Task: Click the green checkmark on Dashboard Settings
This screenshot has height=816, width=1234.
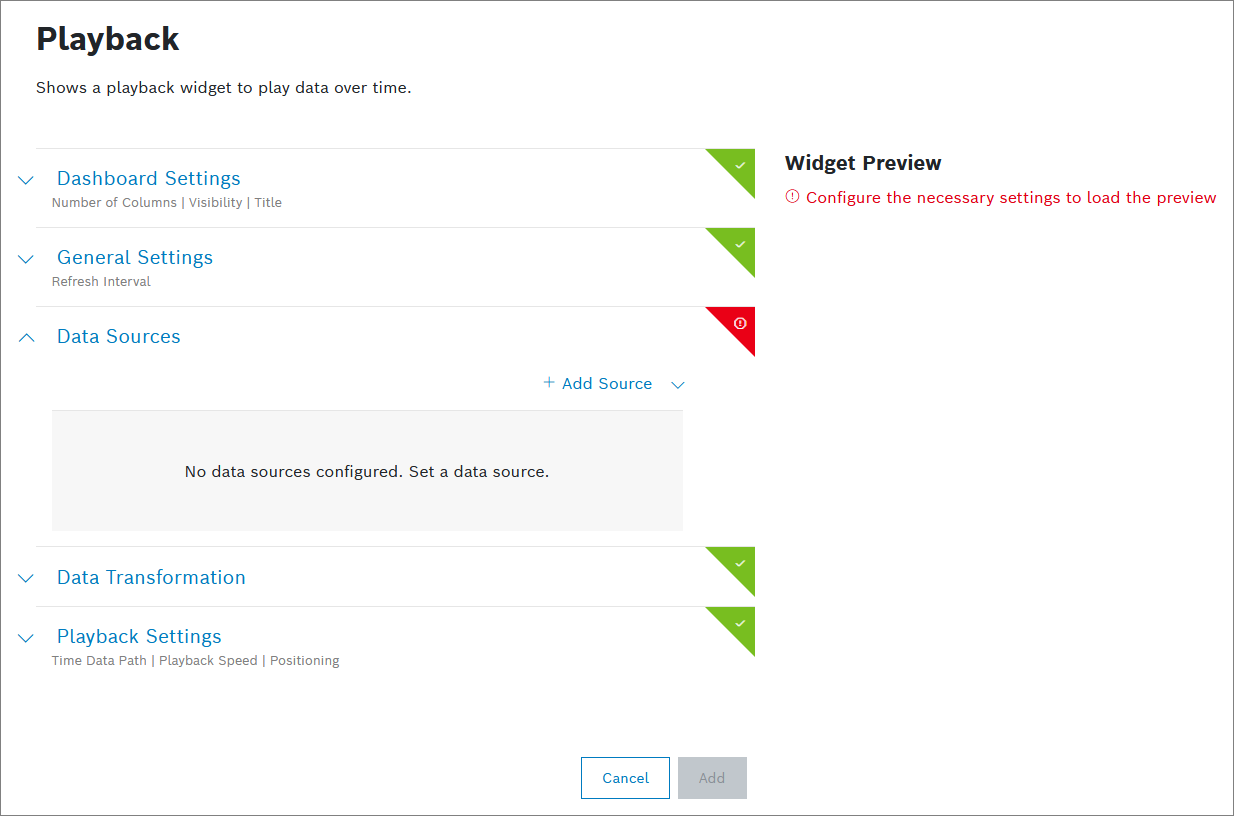Action: coord(740,164)
